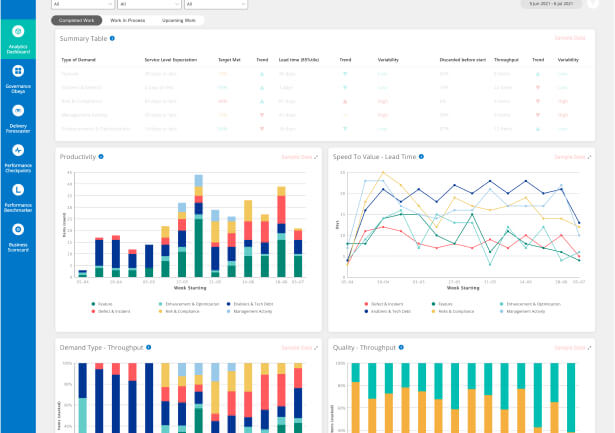Image resolution: width=615 pixels, height=433 pixels.
Task: Toggle Defect & Incident in Productivity legend
Action: coord(111,311)
